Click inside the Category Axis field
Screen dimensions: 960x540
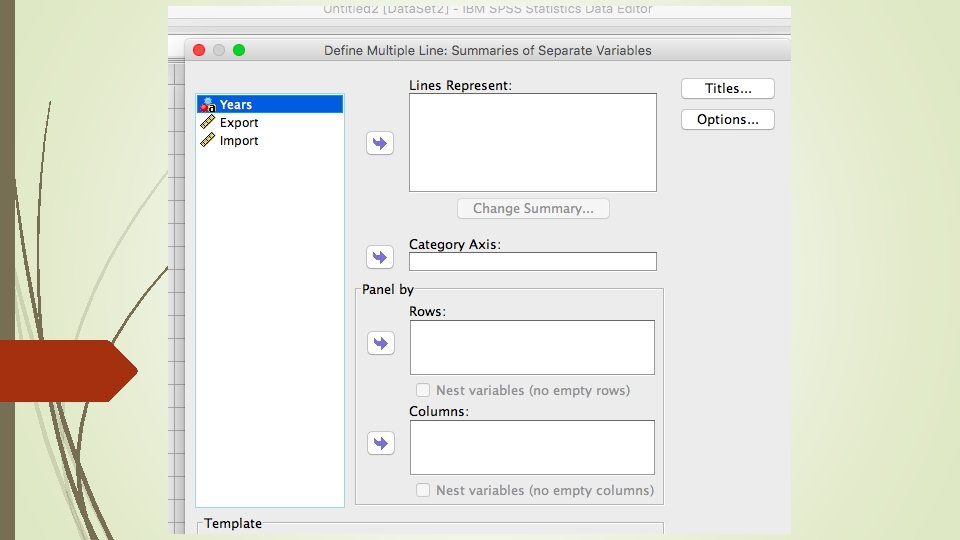[x=532, y=261]
